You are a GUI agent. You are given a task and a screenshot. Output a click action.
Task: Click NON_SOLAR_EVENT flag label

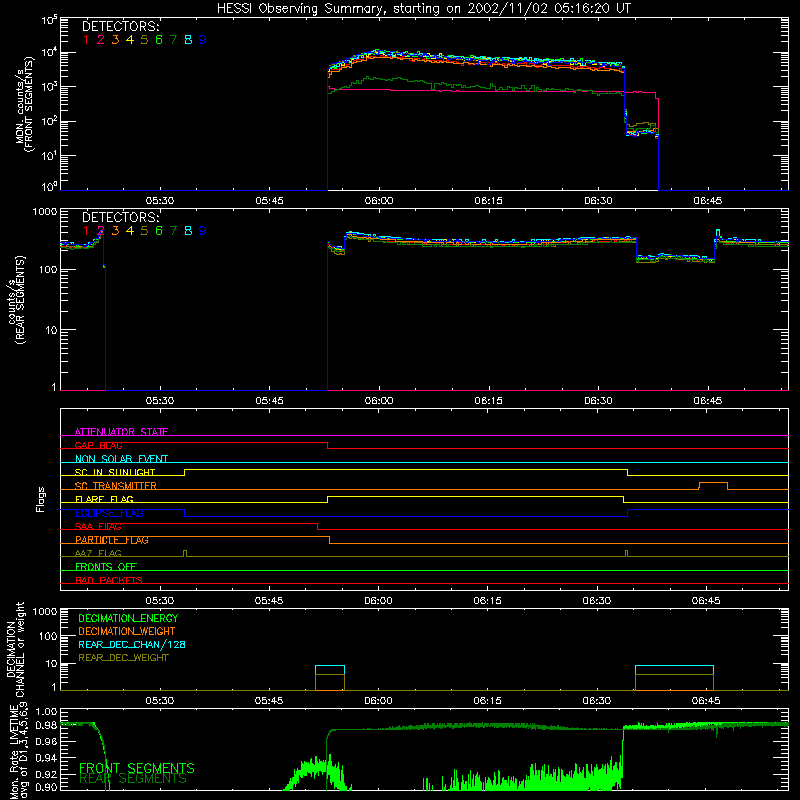[x=121, y=459]
